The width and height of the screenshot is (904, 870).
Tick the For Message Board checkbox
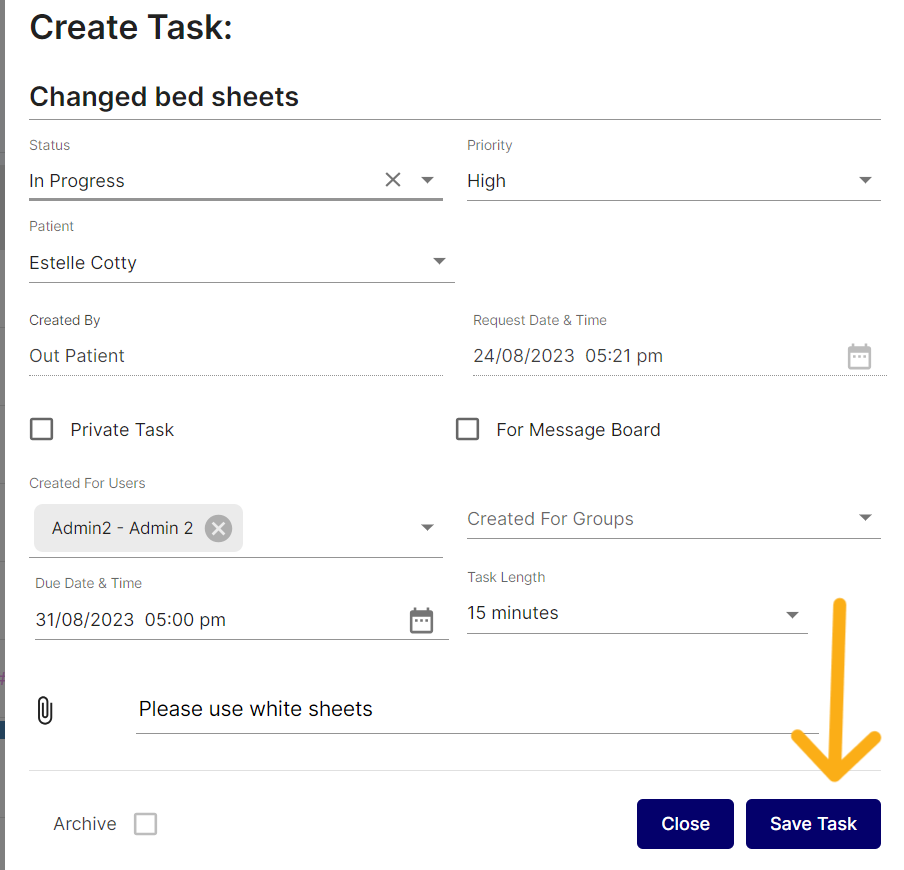pyautogui.click(x=467, y=430)
